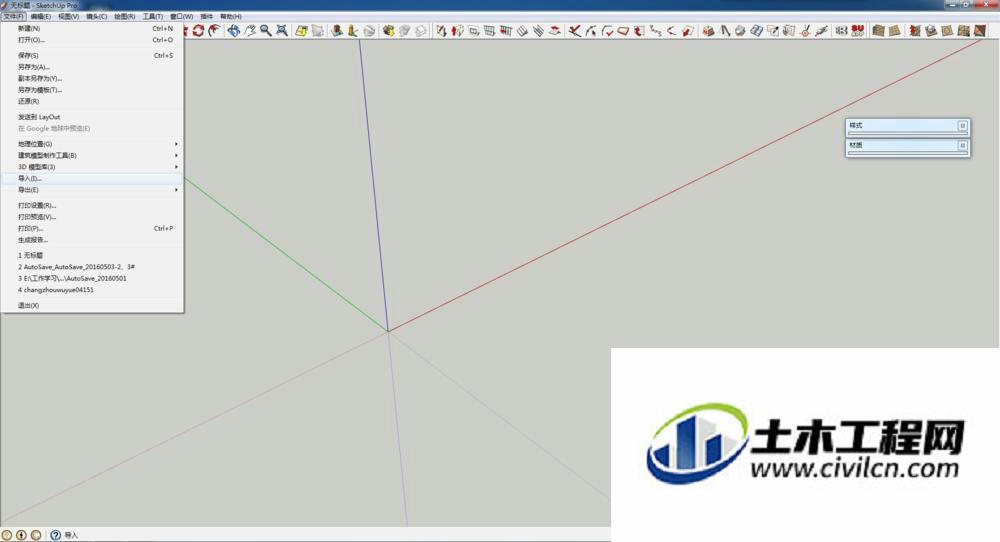1000x542 pixels.
Task: Click the red Rotate tool icon
Action: point(198,31)
